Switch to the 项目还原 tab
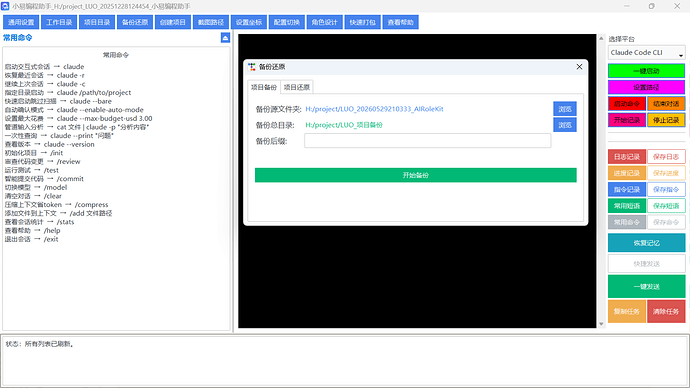The image size is (690, 388). (x=297, y=87)
